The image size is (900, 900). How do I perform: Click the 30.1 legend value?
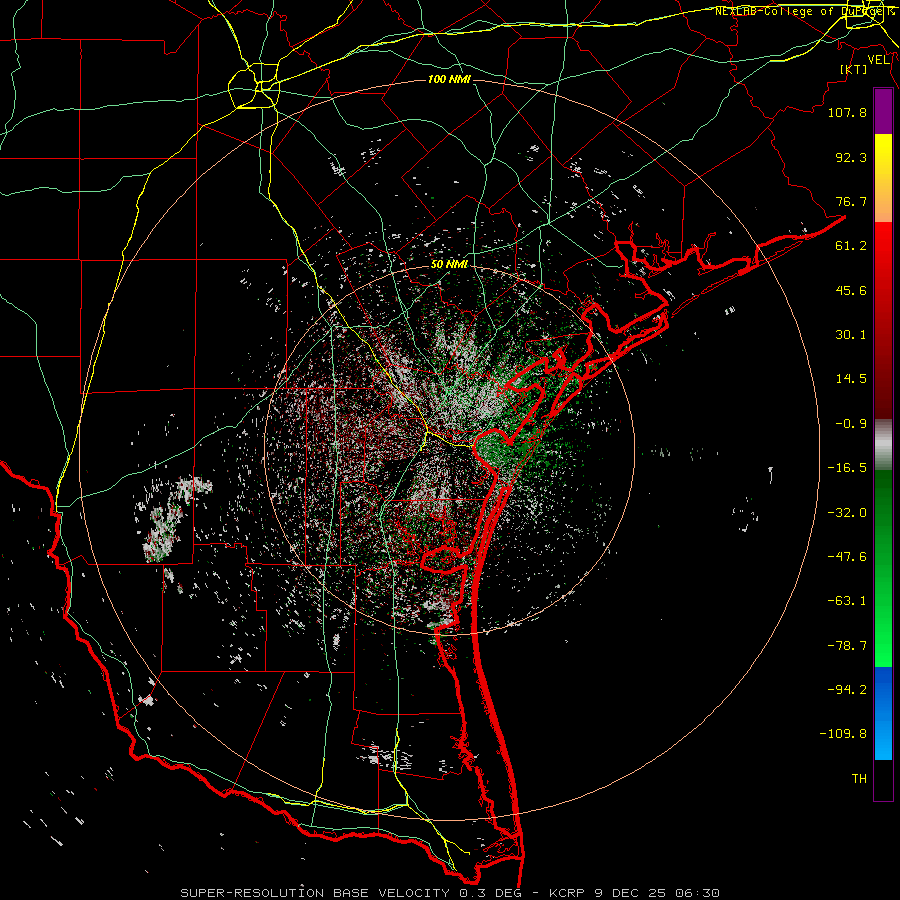tap(851, 335)
